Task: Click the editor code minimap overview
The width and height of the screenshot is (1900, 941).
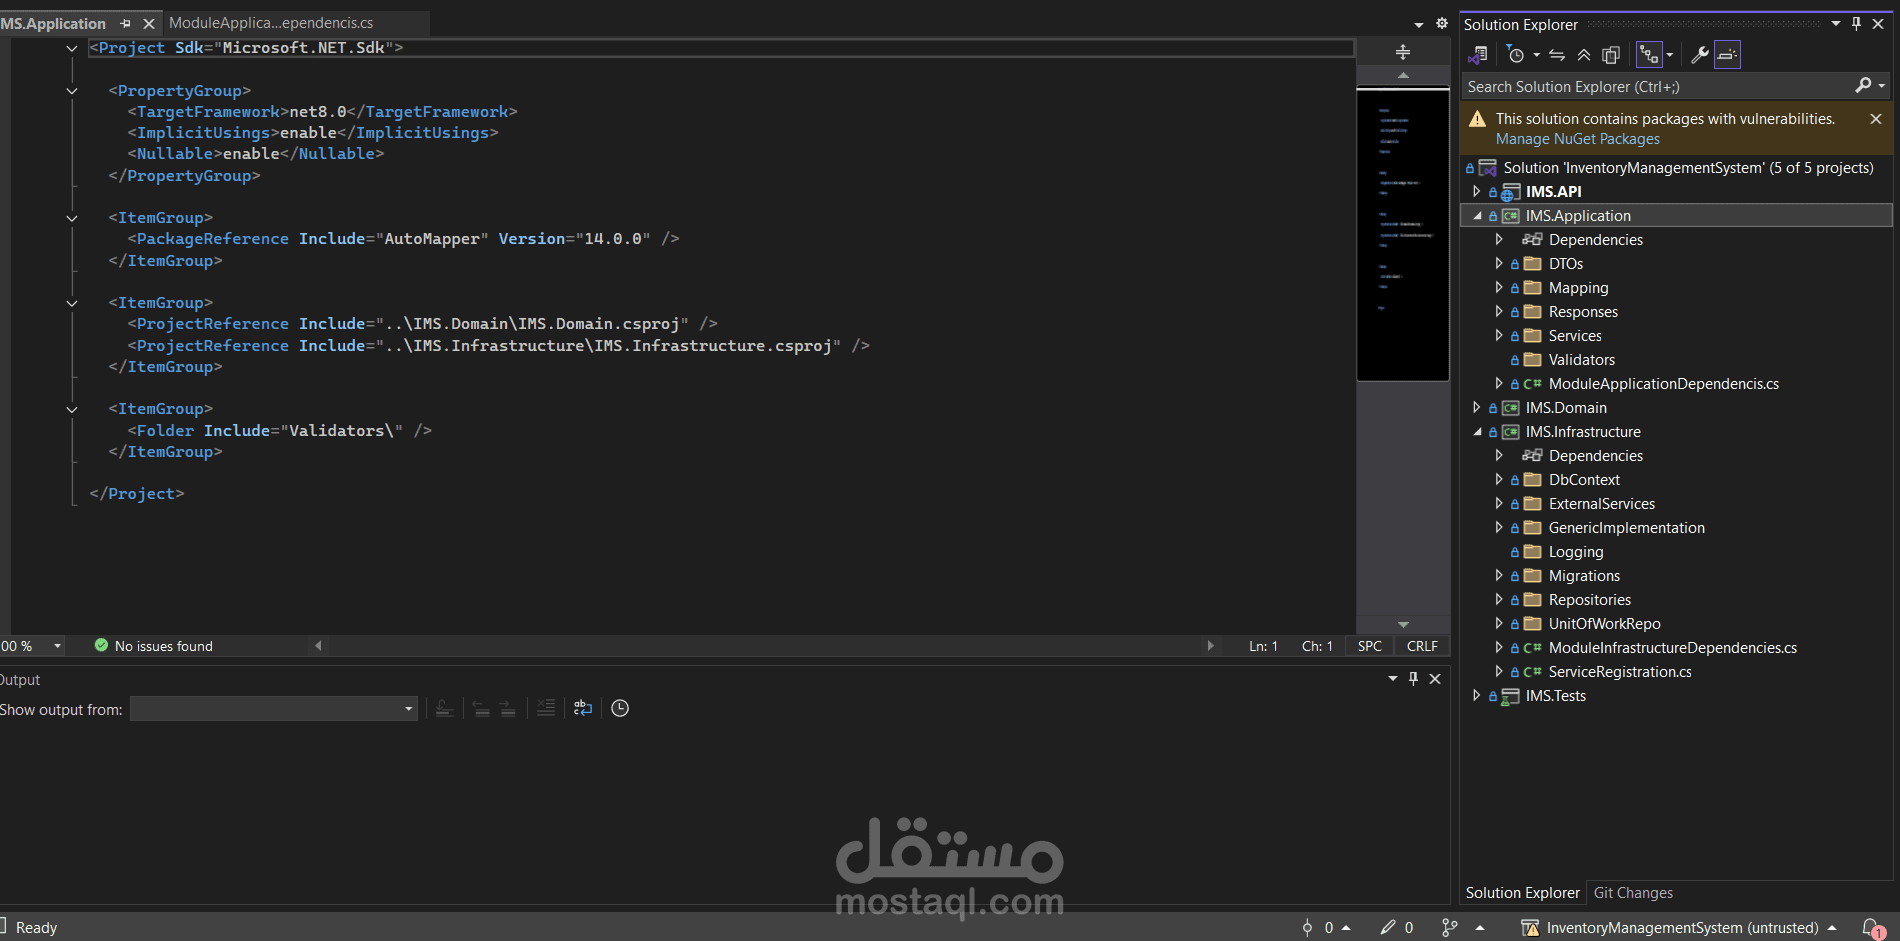Action: (x=1402, y=235)
